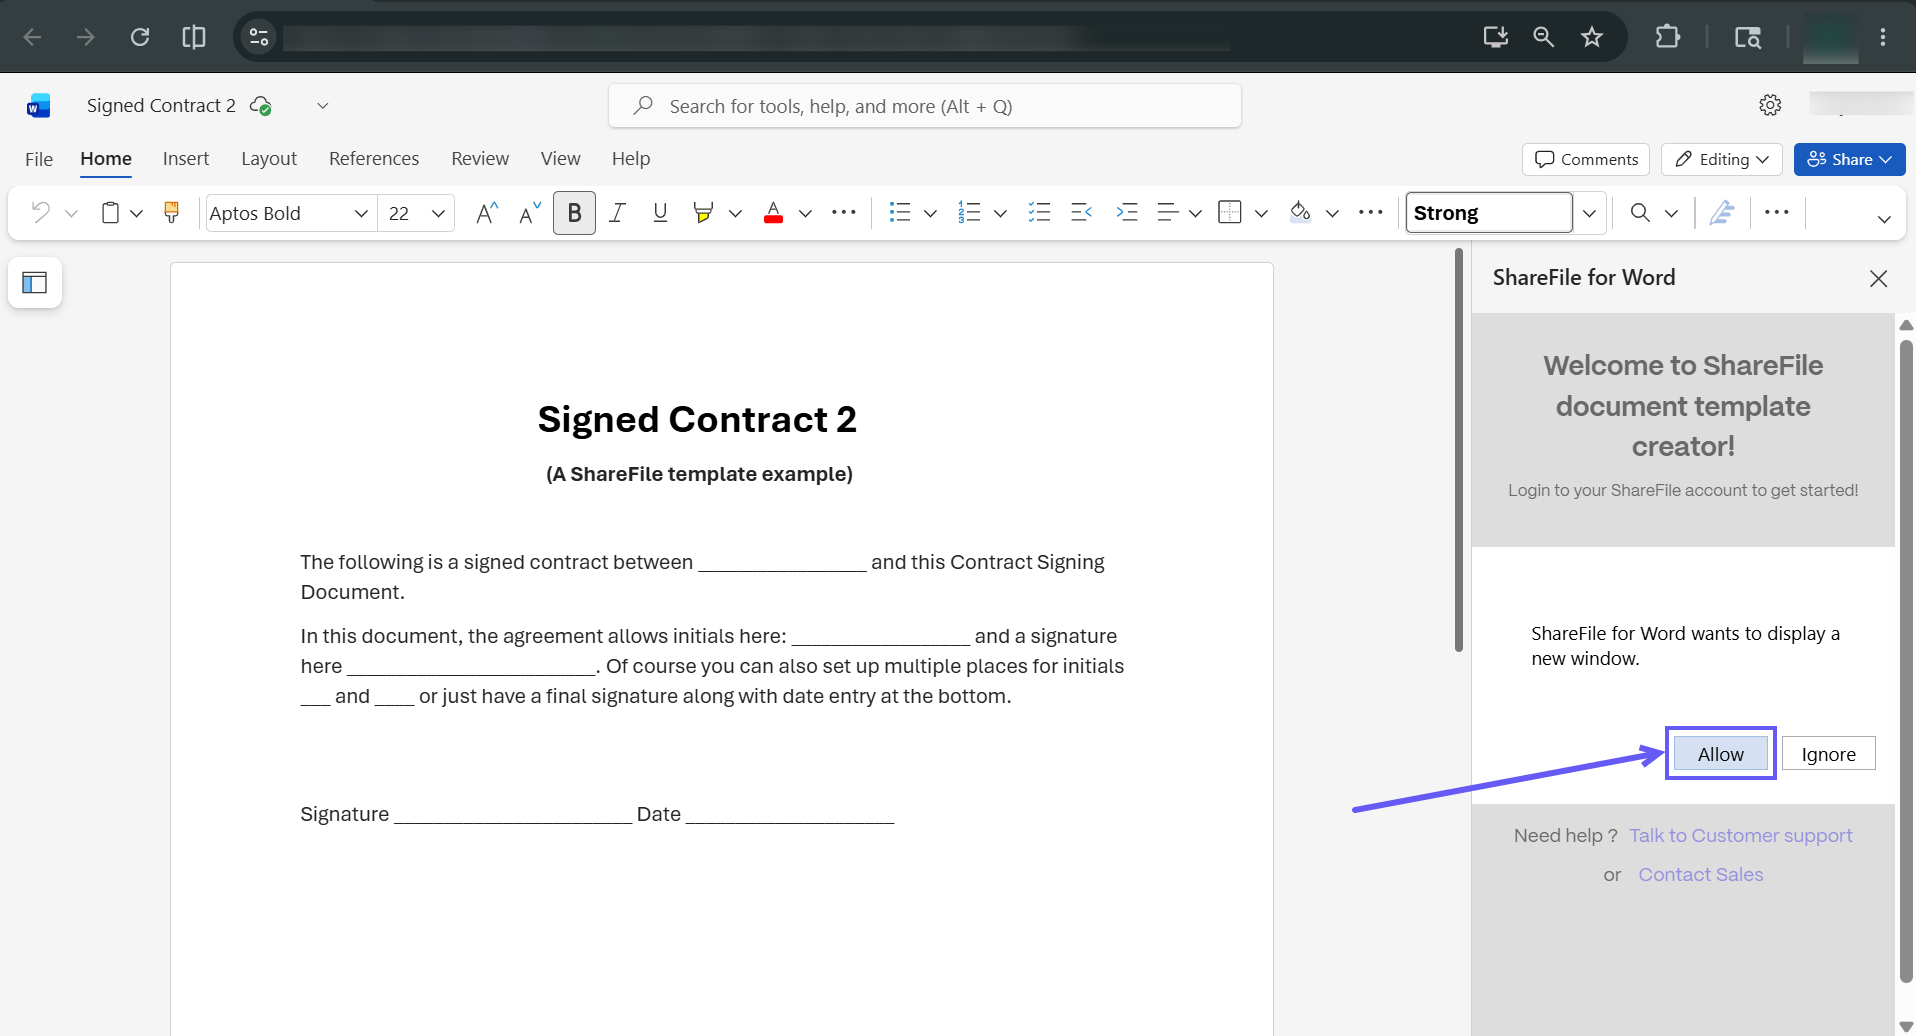The width and height of the screenshot is (1916, 1036).
Task: Apply a numbered list
Action: pos(969,212)
